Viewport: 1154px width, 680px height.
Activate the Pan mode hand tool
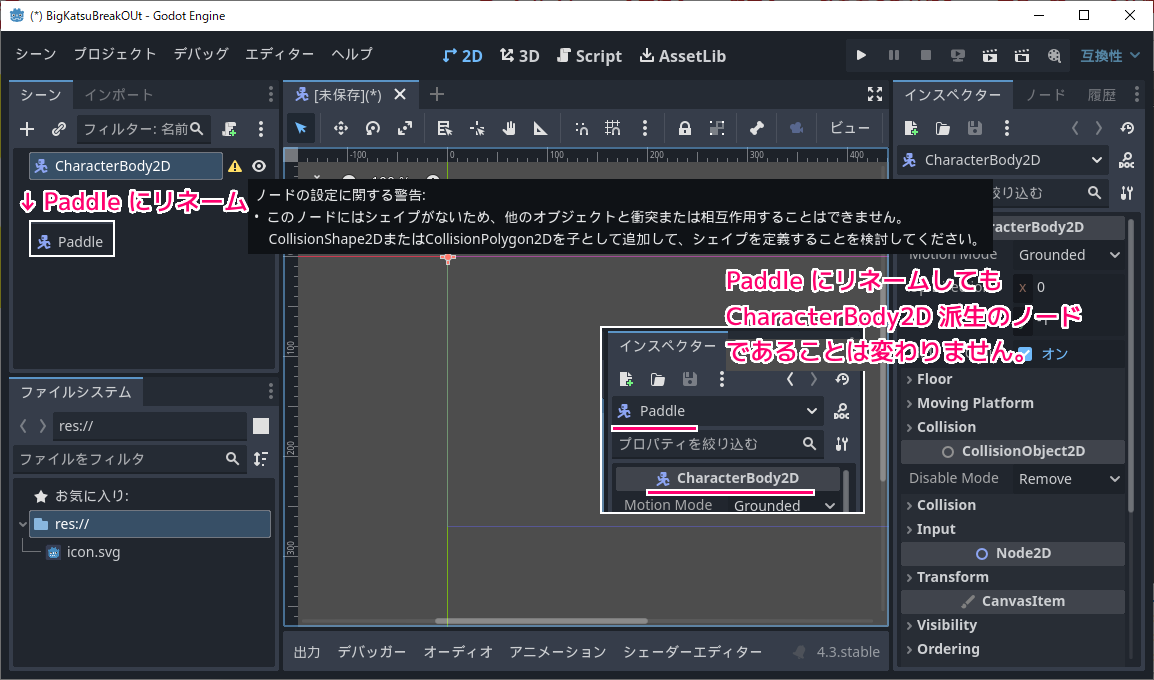509,128
